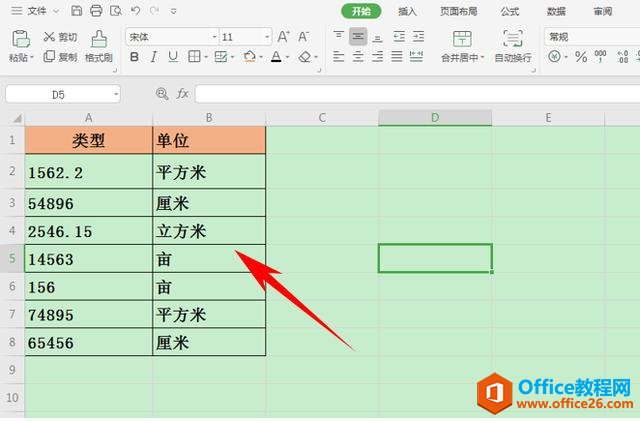Open the number format box 常规
The height and width of the screenshot is (421, 640).
coord(592,37)
